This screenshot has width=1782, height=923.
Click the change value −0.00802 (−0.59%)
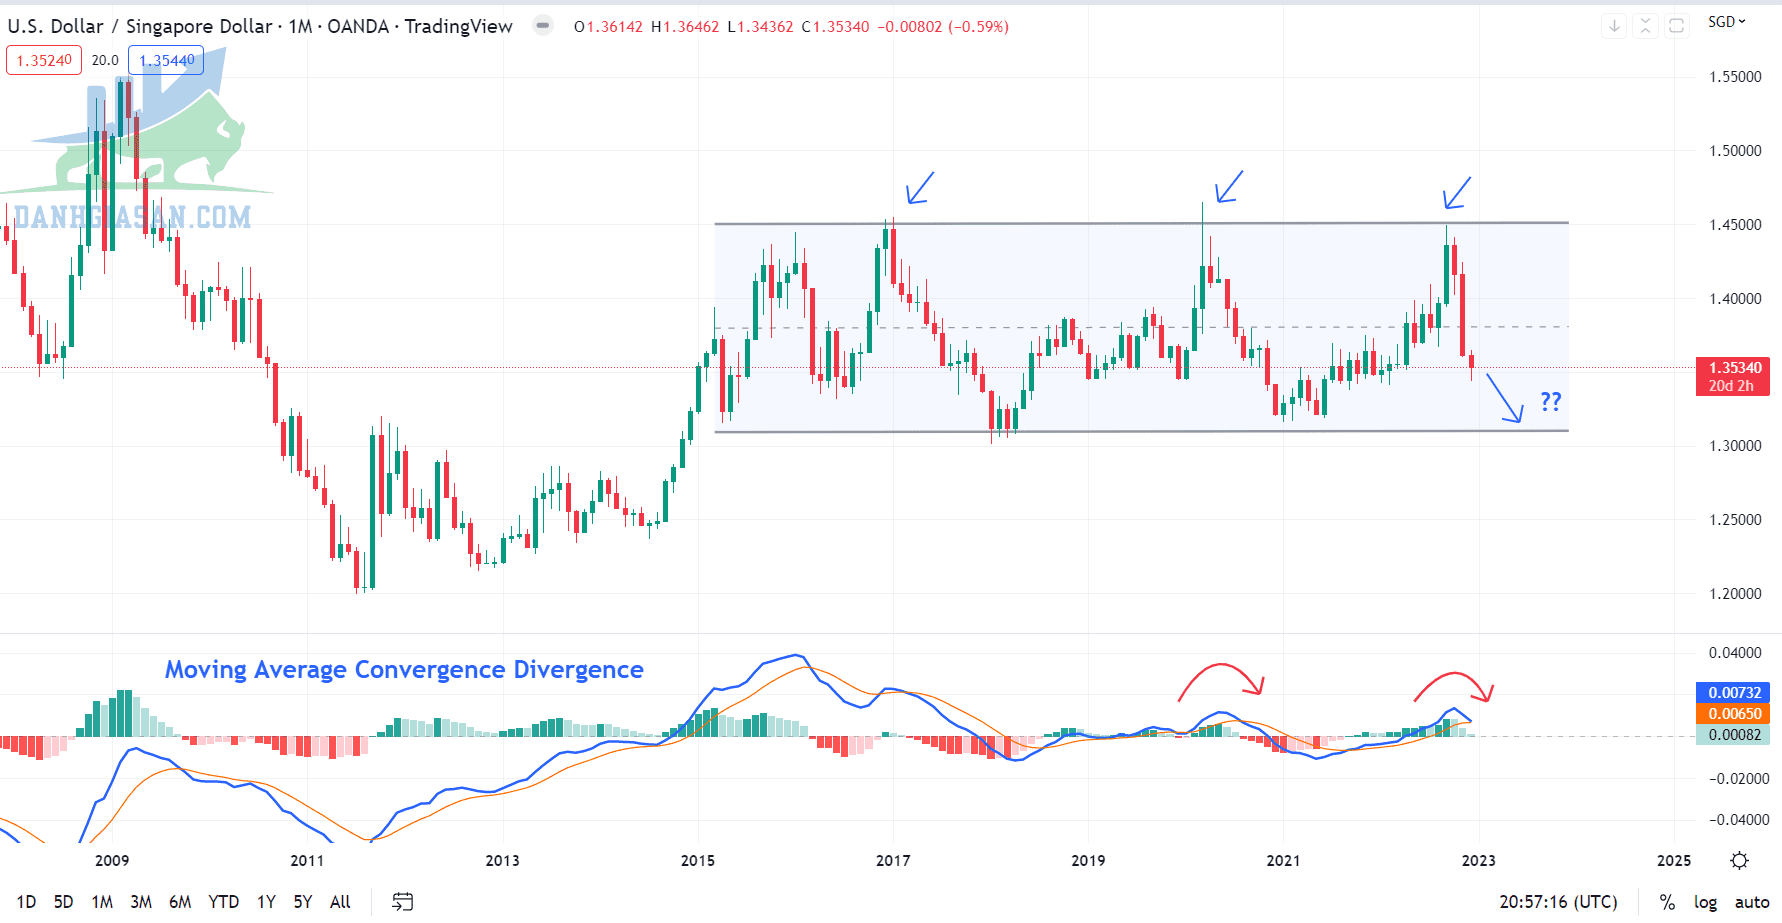(943, 27)
